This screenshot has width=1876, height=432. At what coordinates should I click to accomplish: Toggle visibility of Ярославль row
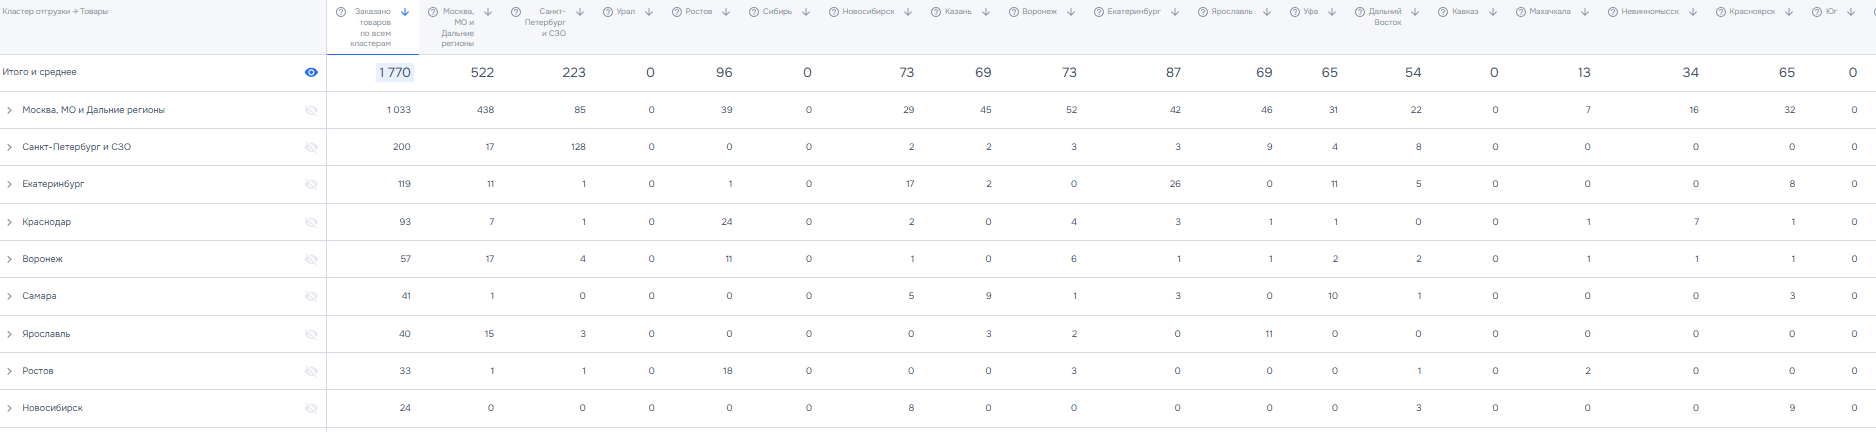pos(311,334)
